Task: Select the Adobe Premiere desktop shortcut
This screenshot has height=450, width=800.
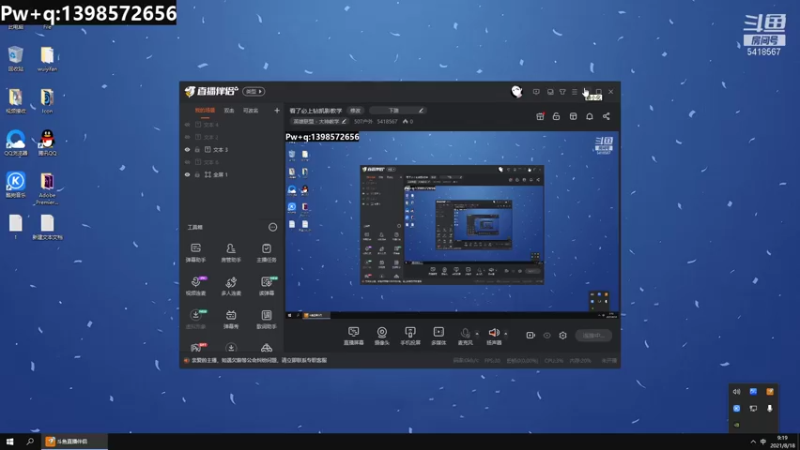Action: click(x=47, y=188)
